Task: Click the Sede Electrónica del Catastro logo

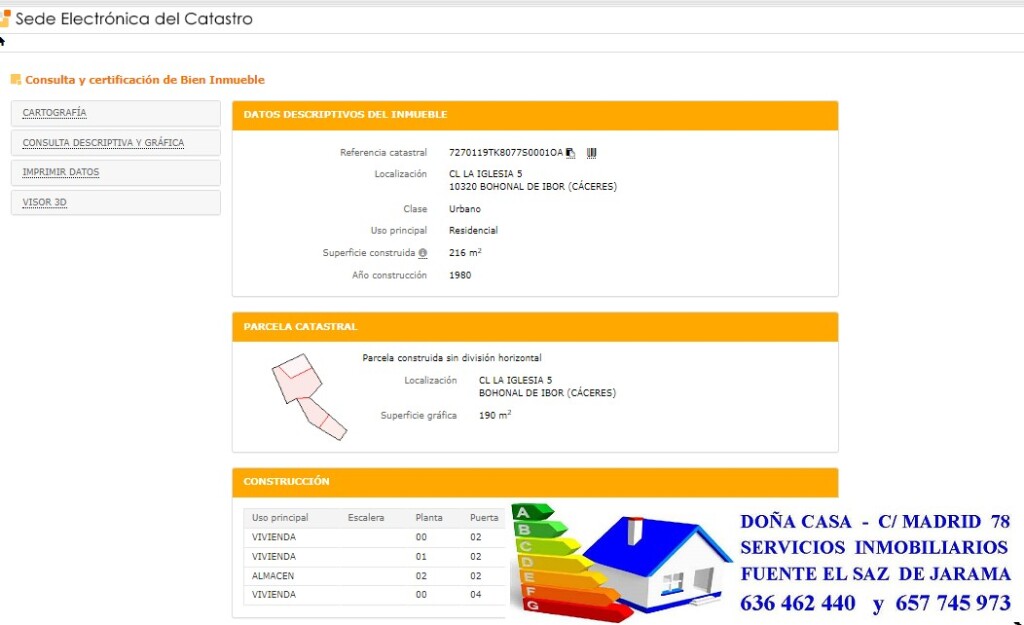Action: click(x=5, y=18)
